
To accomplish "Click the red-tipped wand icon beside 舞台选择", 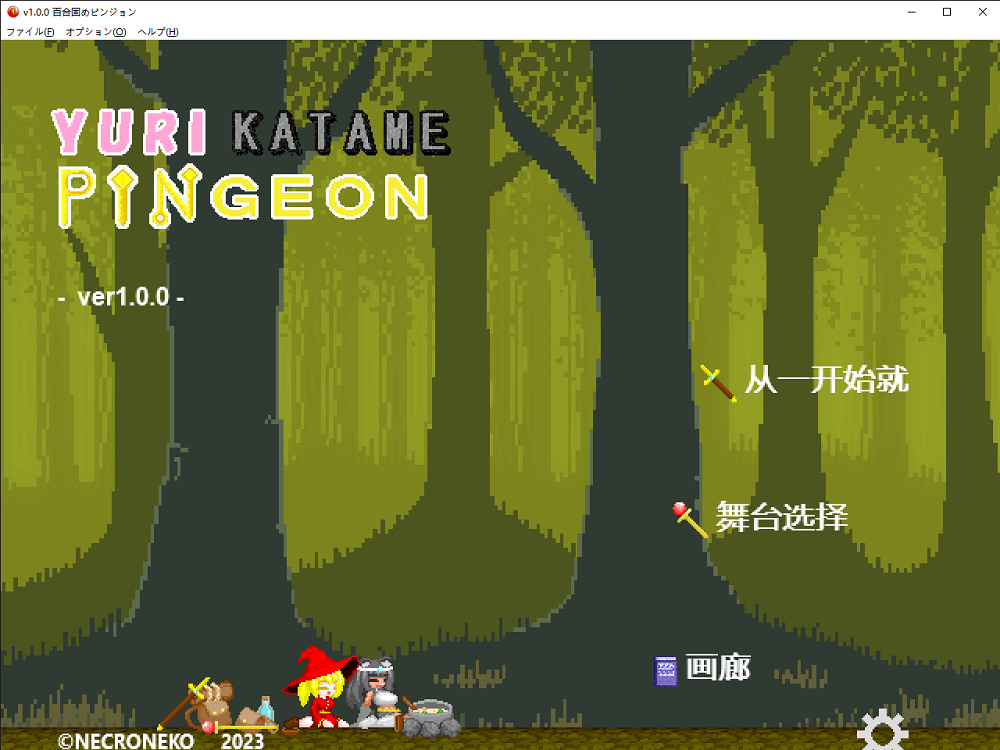I will [691, 520].
